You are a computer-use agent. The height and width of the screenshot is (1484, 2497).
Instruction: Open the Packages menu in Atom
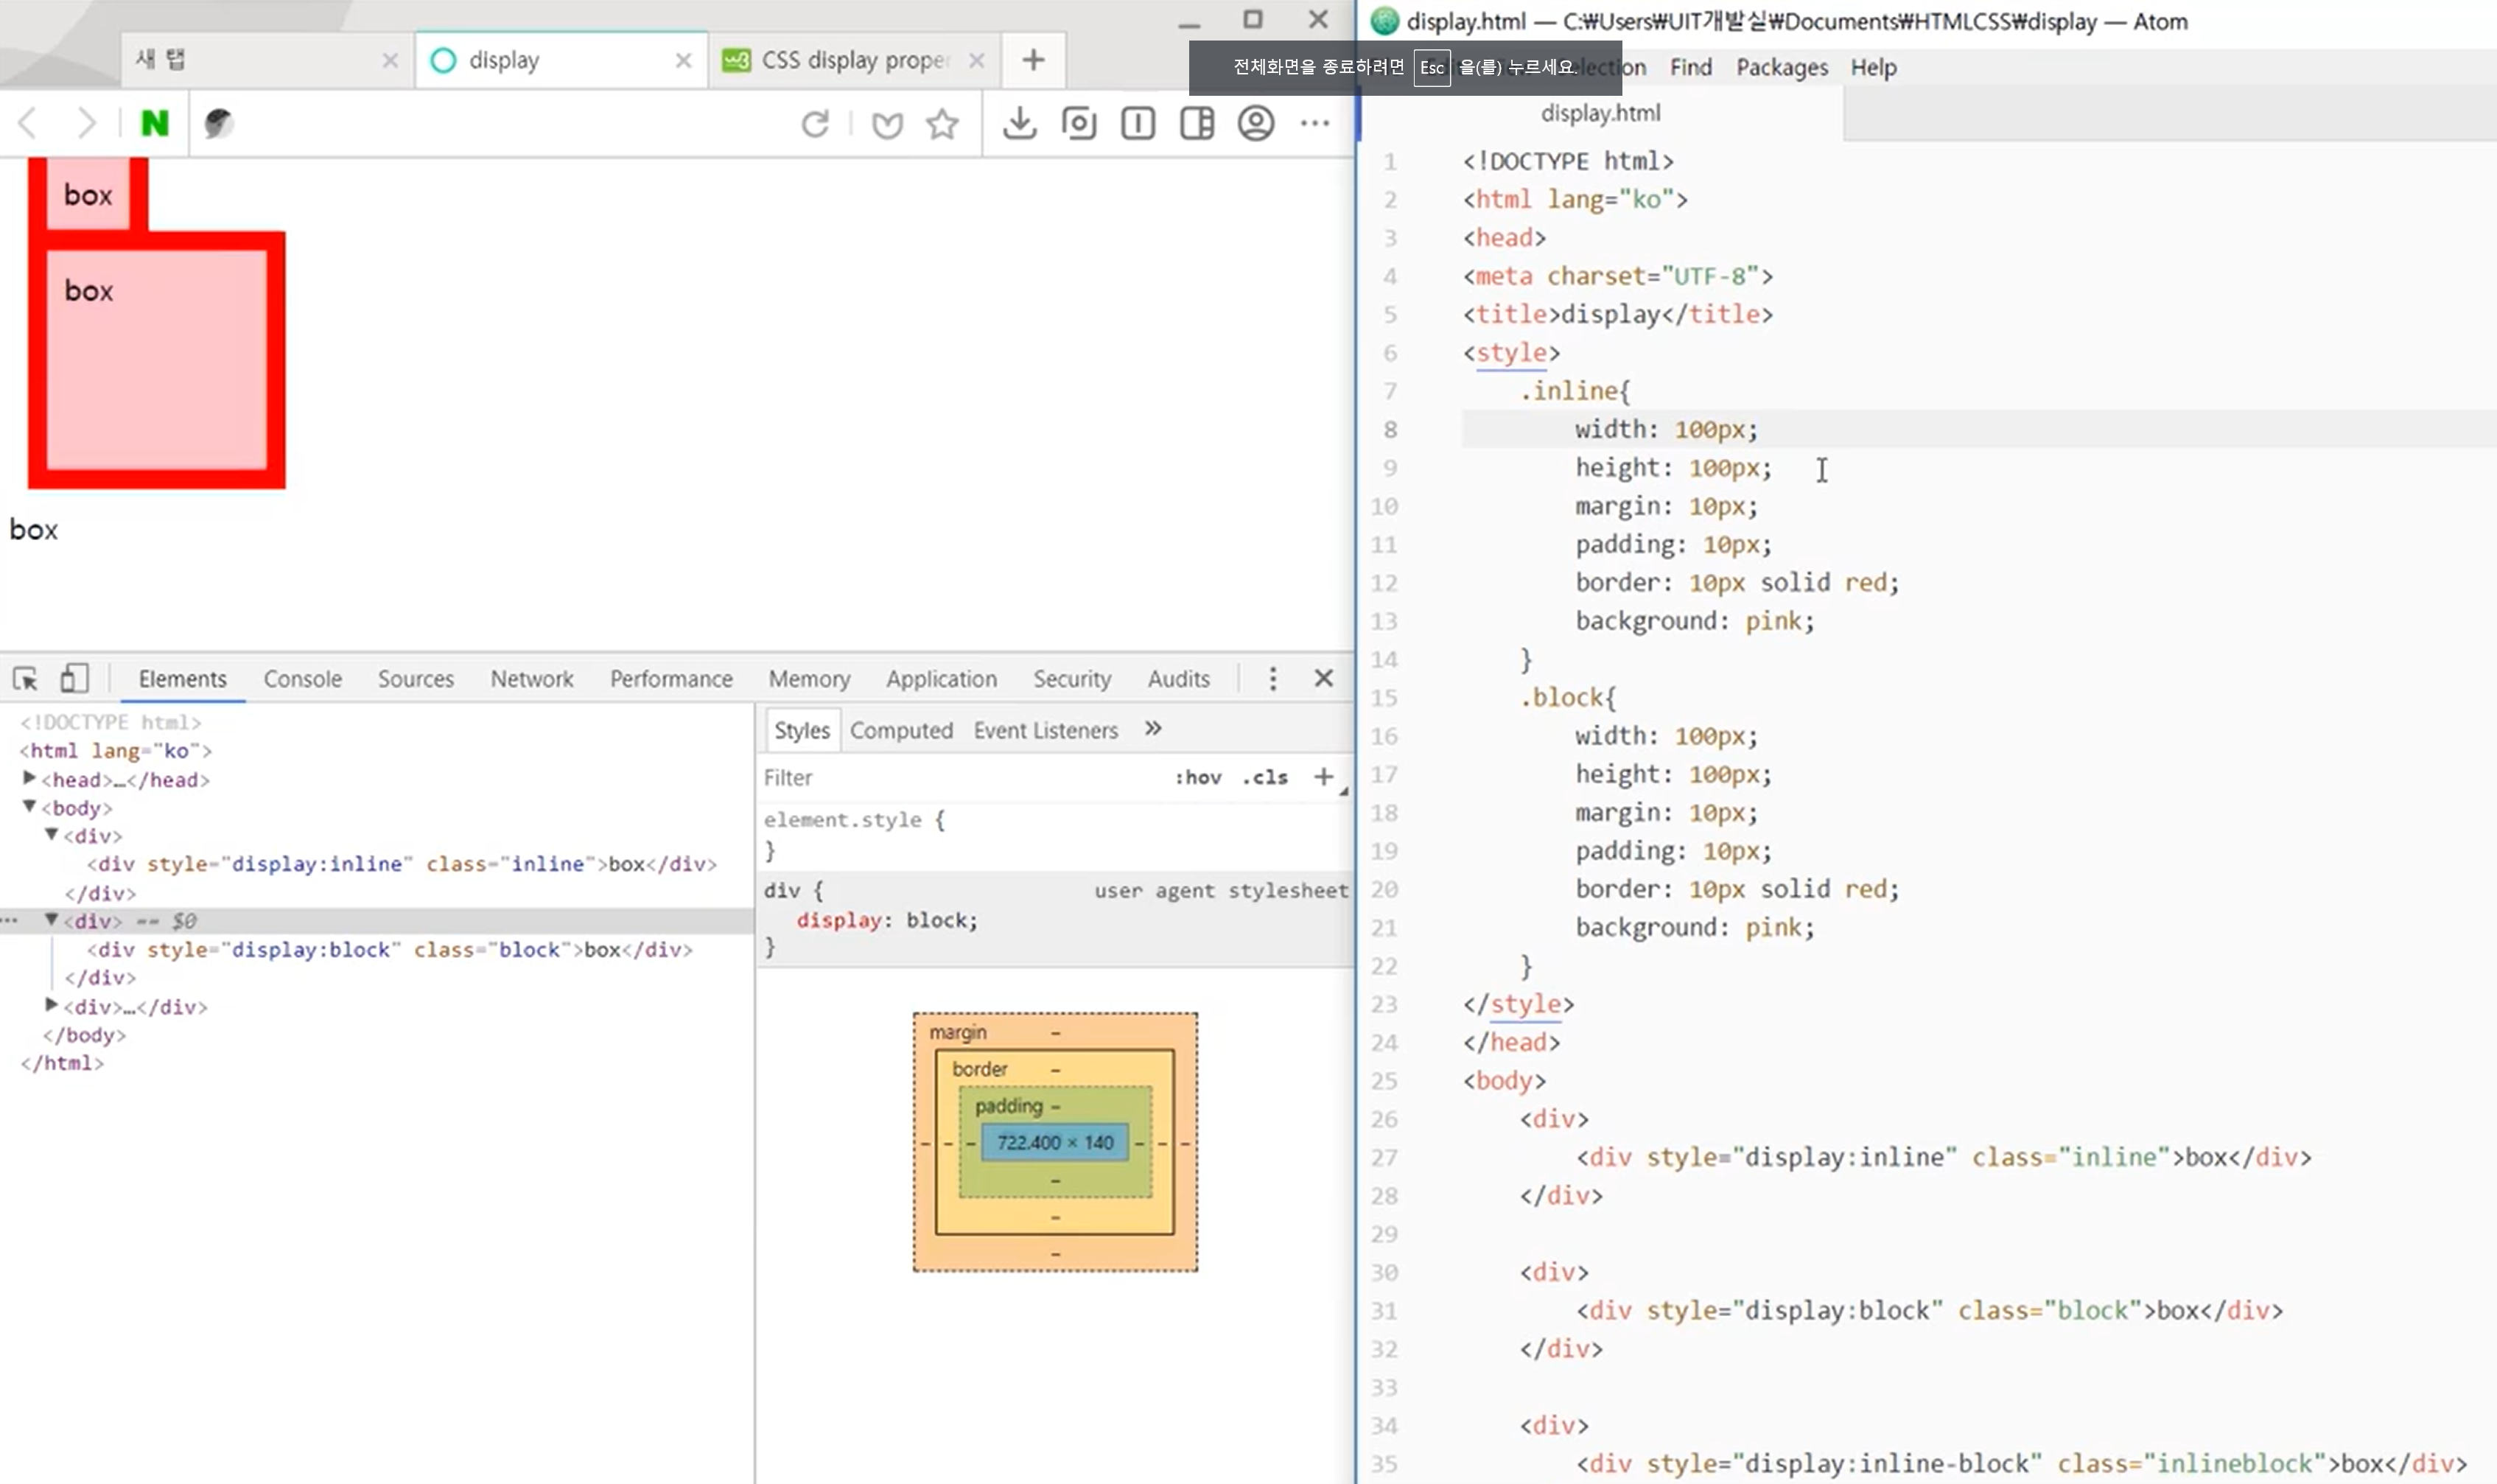pyautogui.click(x=1781, y=67)
